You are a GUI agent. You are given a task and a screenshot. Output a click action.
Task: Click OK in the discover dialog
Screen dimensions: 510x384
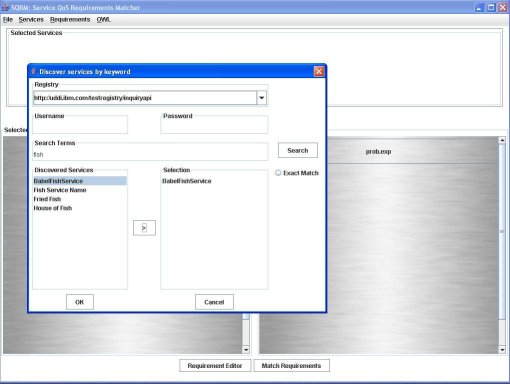point(80,302)
